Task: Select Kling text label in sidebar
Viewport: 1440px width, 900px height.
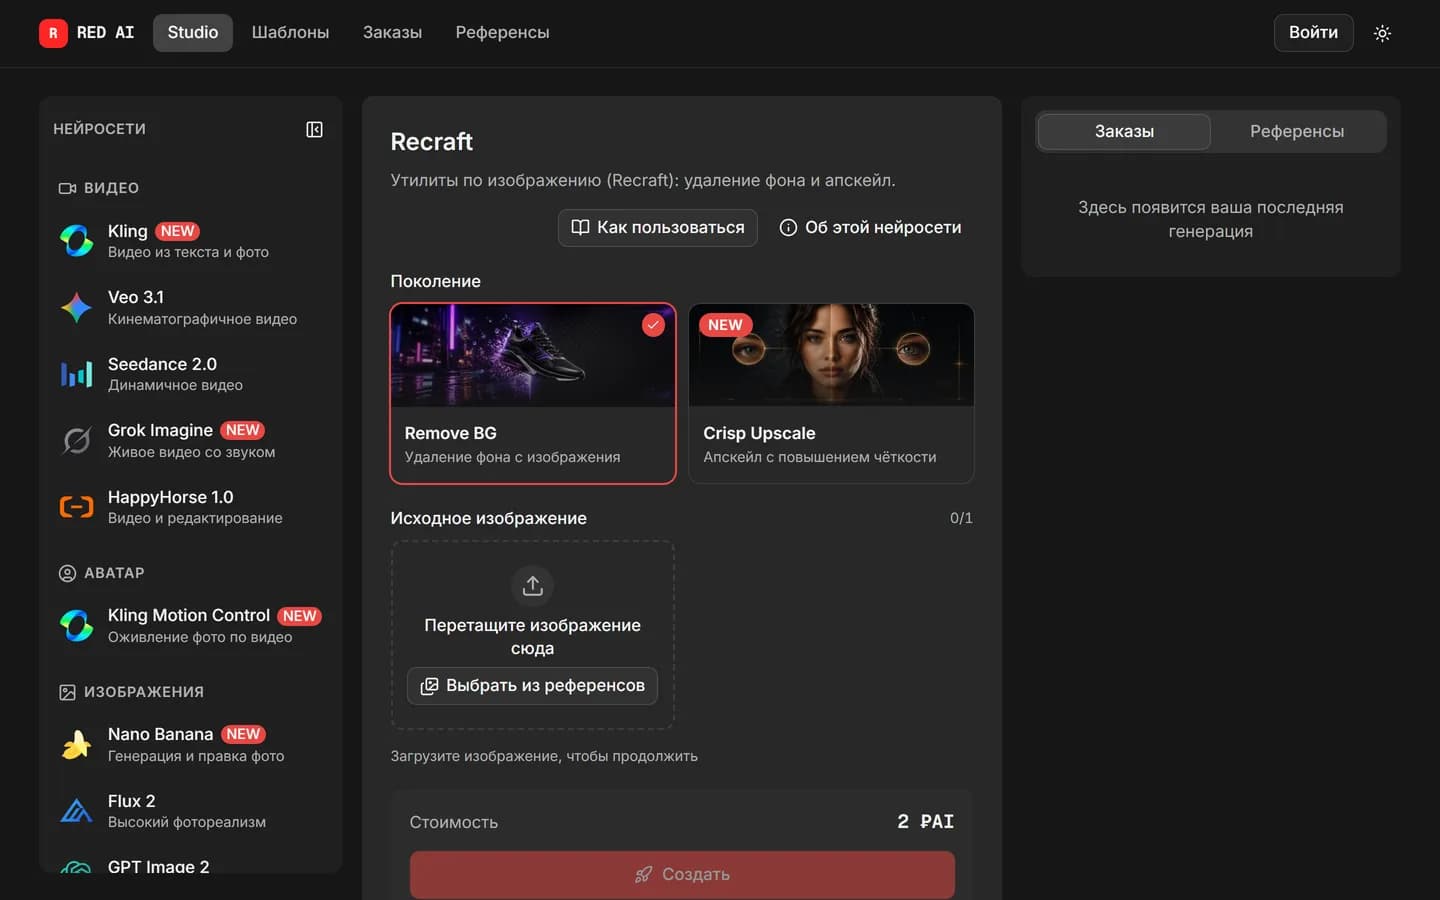Action: point(127,231)
